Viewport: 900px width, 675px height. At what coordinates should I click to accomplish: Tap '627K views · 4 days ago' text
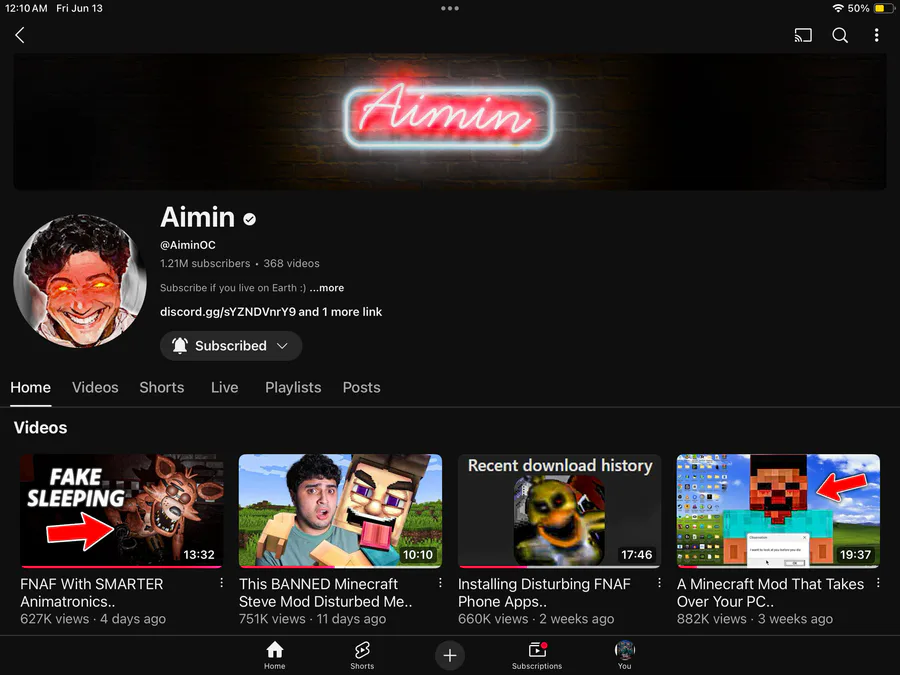click(93, 619)
